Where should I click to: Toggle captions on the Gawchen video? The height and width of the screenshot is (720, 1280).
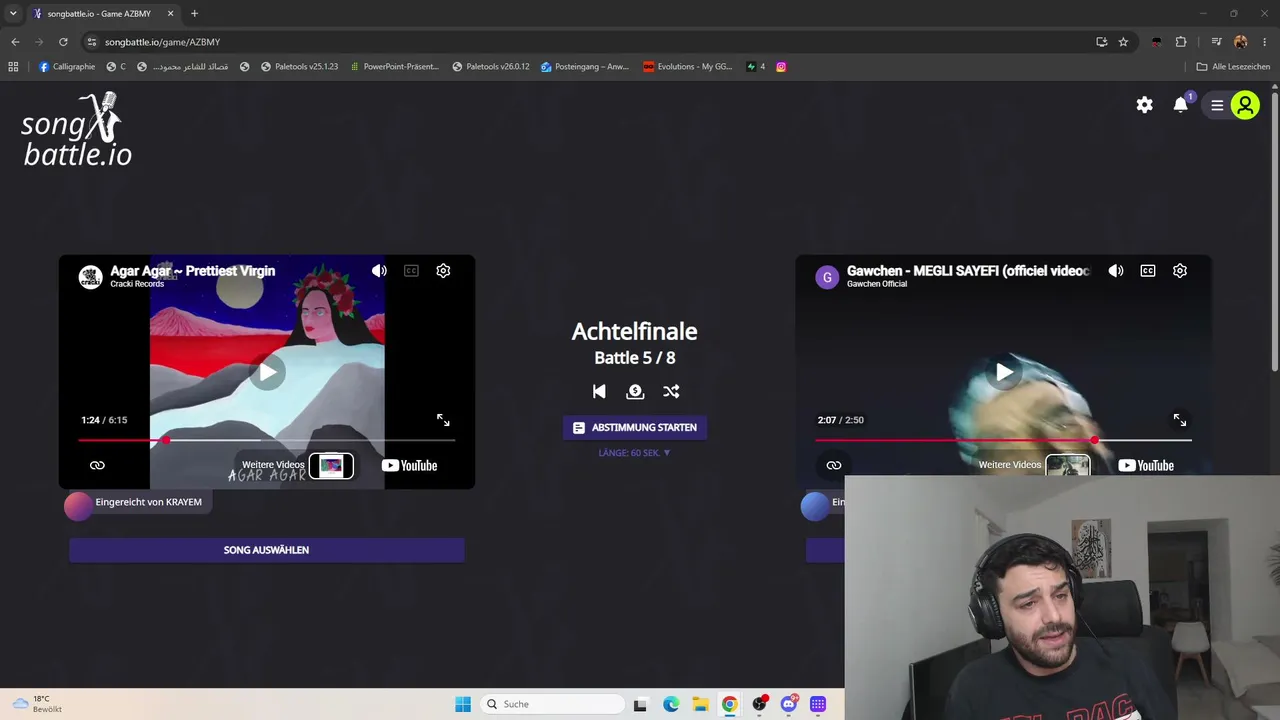[1148, 271]
